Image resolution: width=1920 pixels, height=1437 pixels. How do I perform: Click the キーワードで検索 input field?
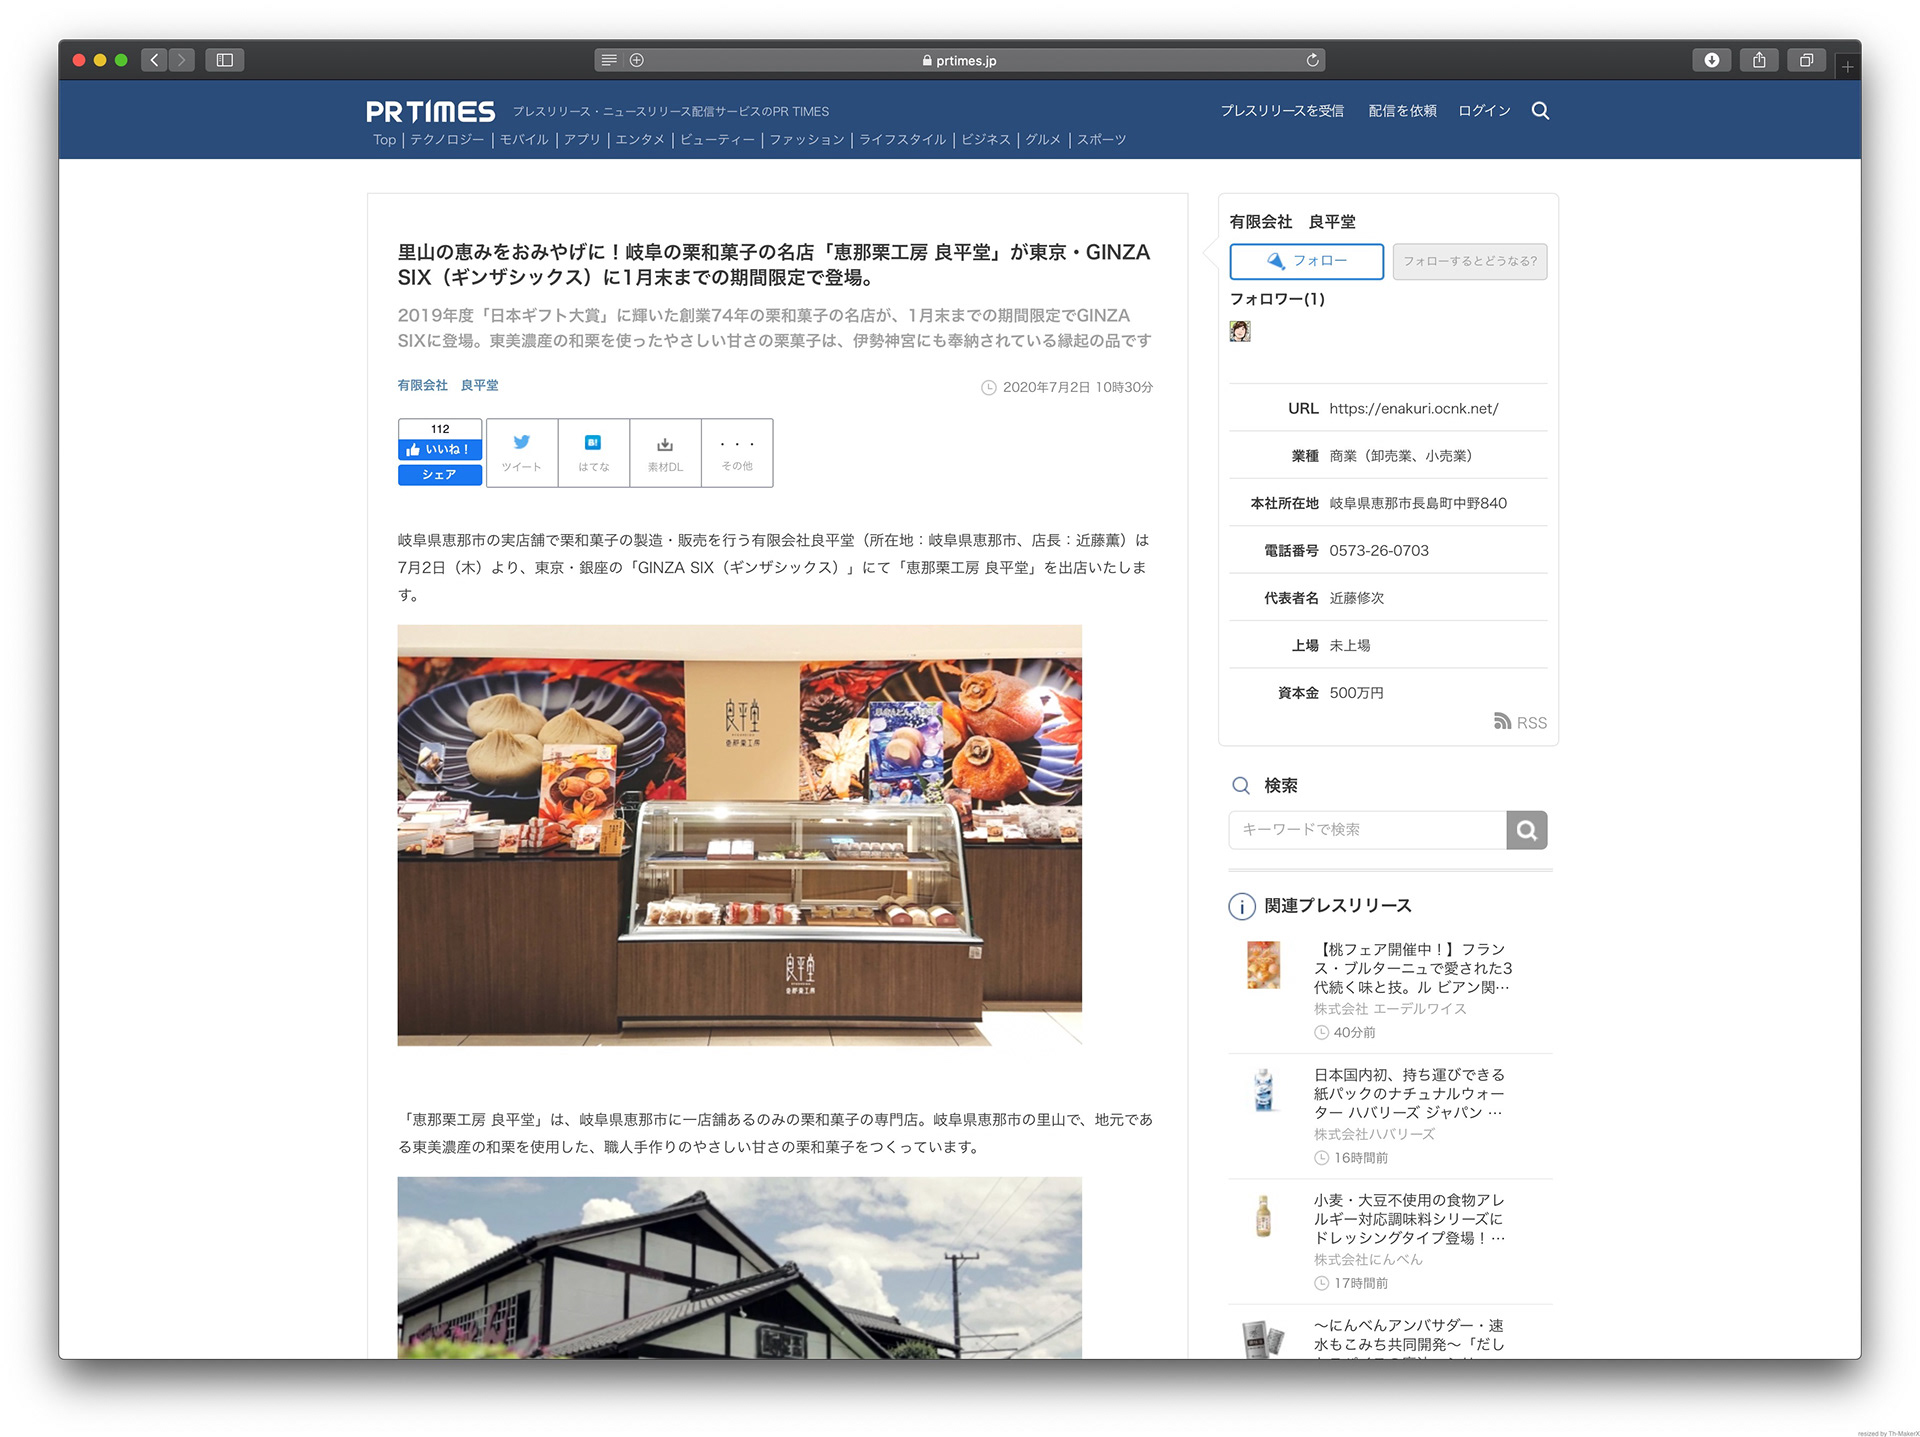tap(1367, 830)
